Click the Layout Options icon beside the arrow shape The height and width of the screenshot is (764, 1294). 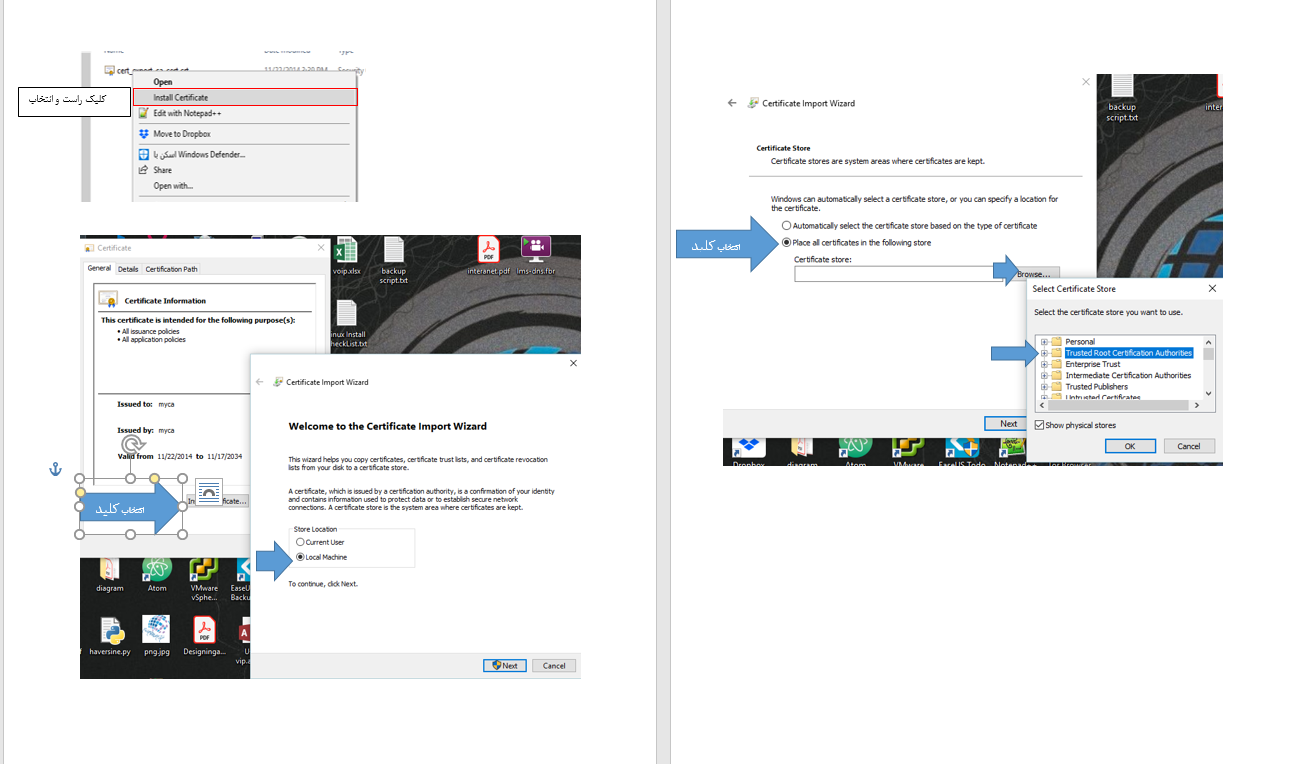pos(208,491)
